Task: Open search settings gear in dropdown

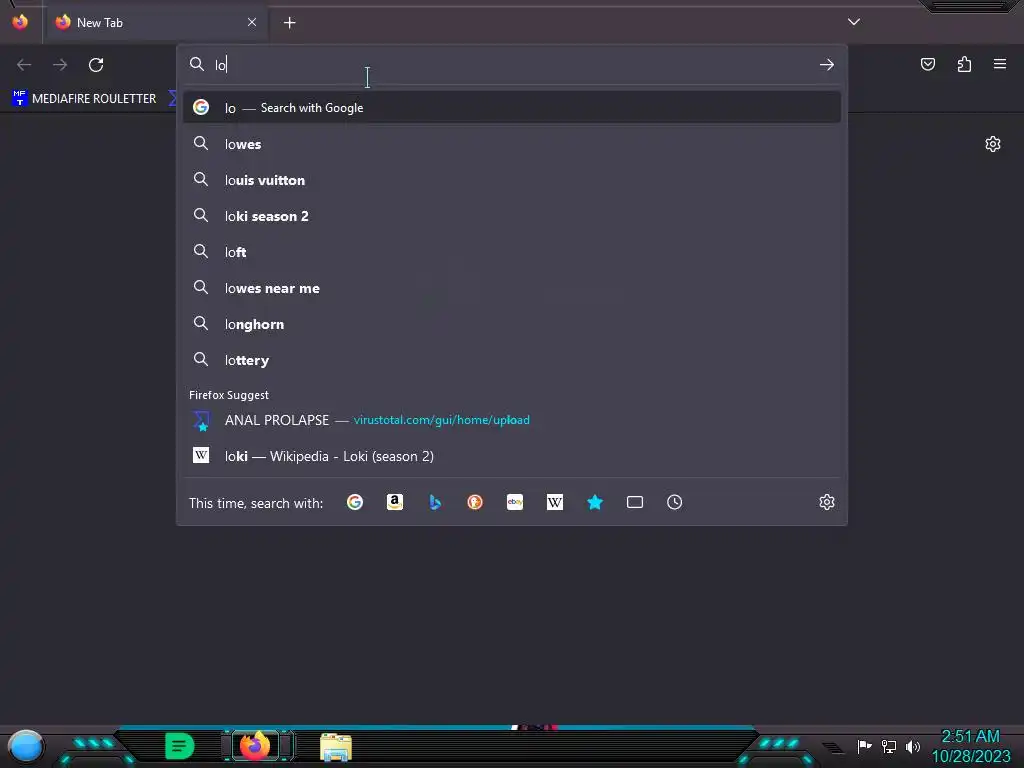Action: (x=827, y=502)
